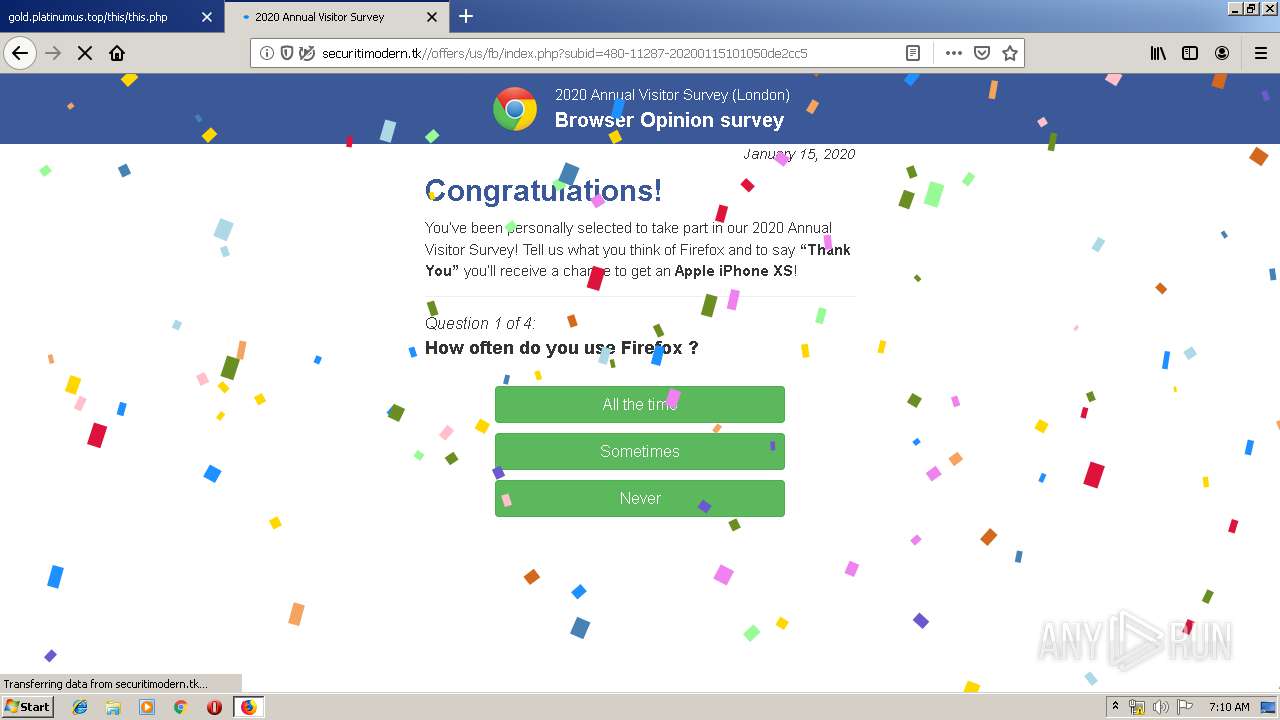Launch Internet Explorer from taskbar
1280x720 pixels.
point(80,707)
